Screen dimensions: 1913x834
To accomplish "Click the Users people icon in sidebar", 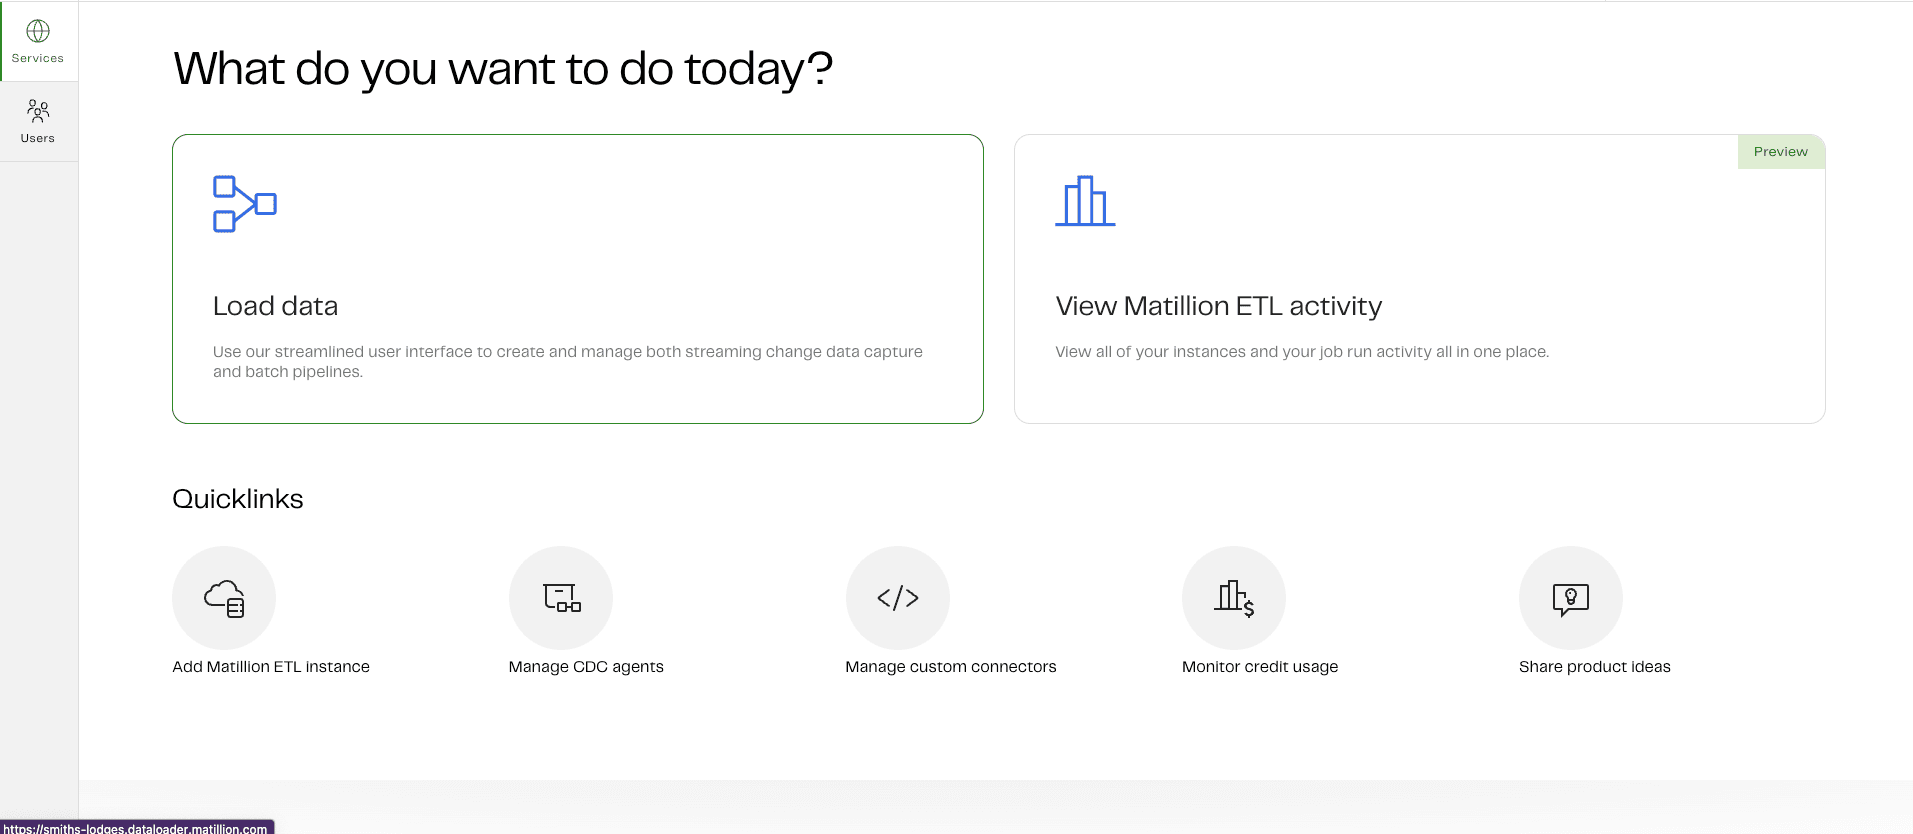I will tap(38, 110).
